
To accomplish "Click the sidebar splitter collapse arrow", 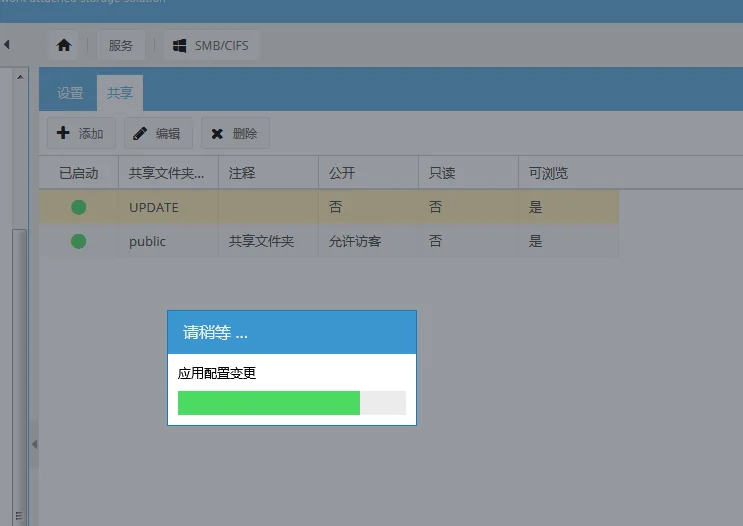I will [34, 444].
